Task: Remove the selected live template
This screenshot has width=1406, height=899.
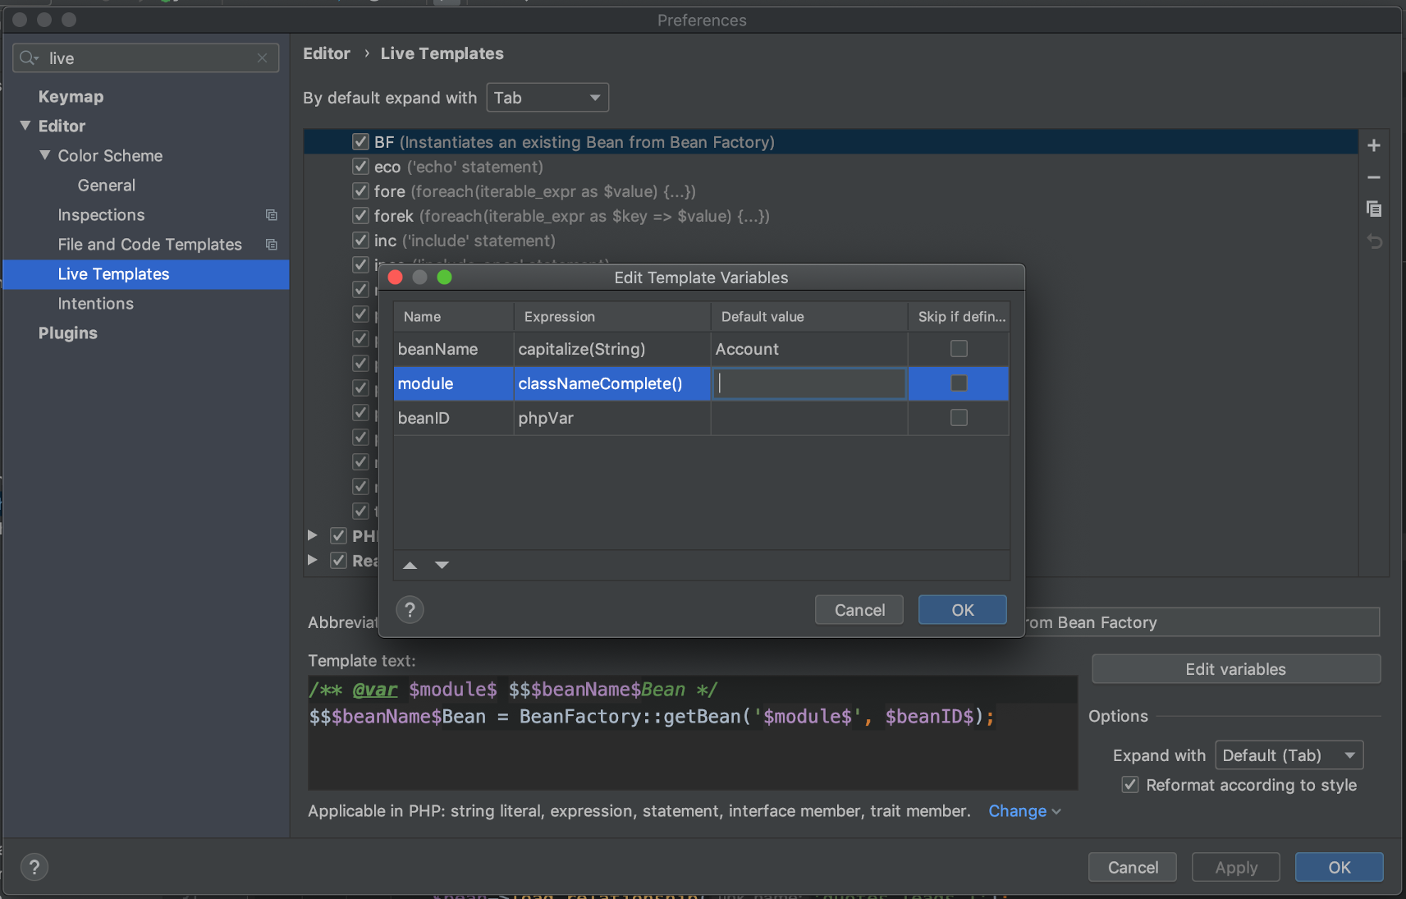Action: [1374, 177]
